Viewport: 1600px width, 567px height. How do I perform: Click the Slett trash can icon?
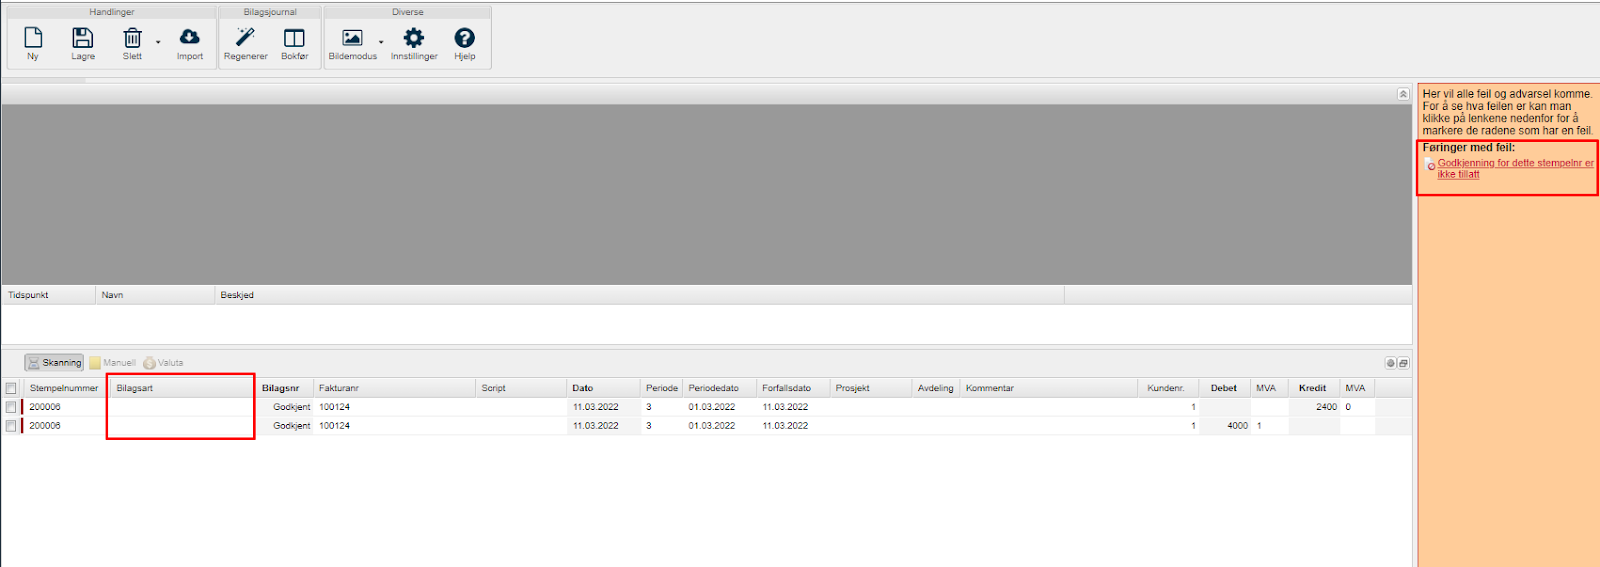[x=132, y=39]
